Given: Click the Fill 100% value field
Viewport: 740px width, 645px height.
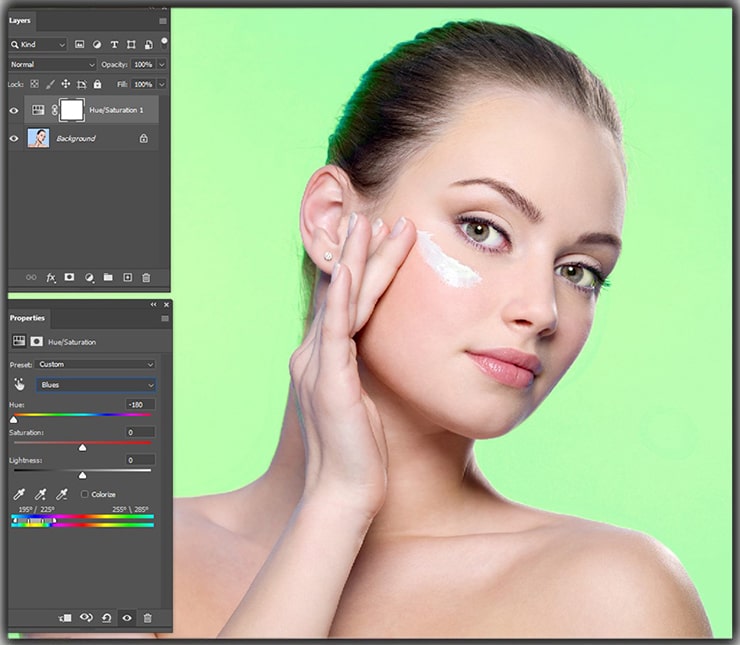Looking at the screenshot, I should (x=143, y=84).
